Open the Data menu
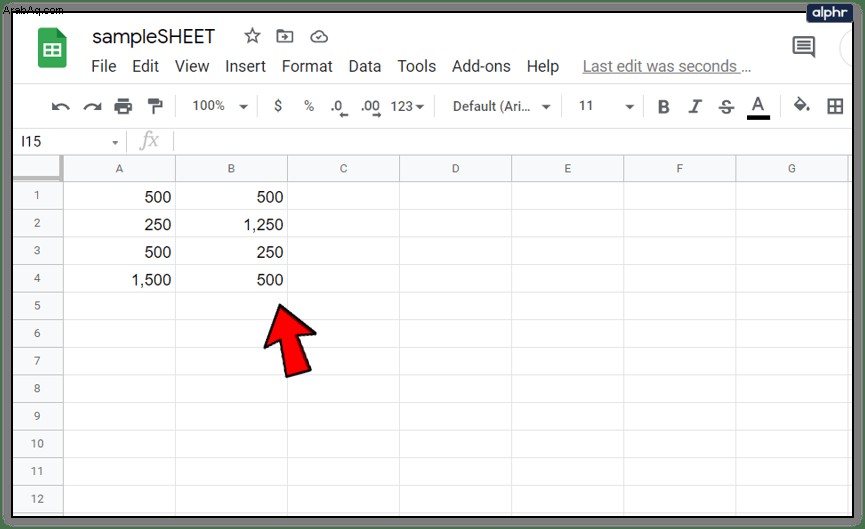The image size is (865, 529). (365, 66)
